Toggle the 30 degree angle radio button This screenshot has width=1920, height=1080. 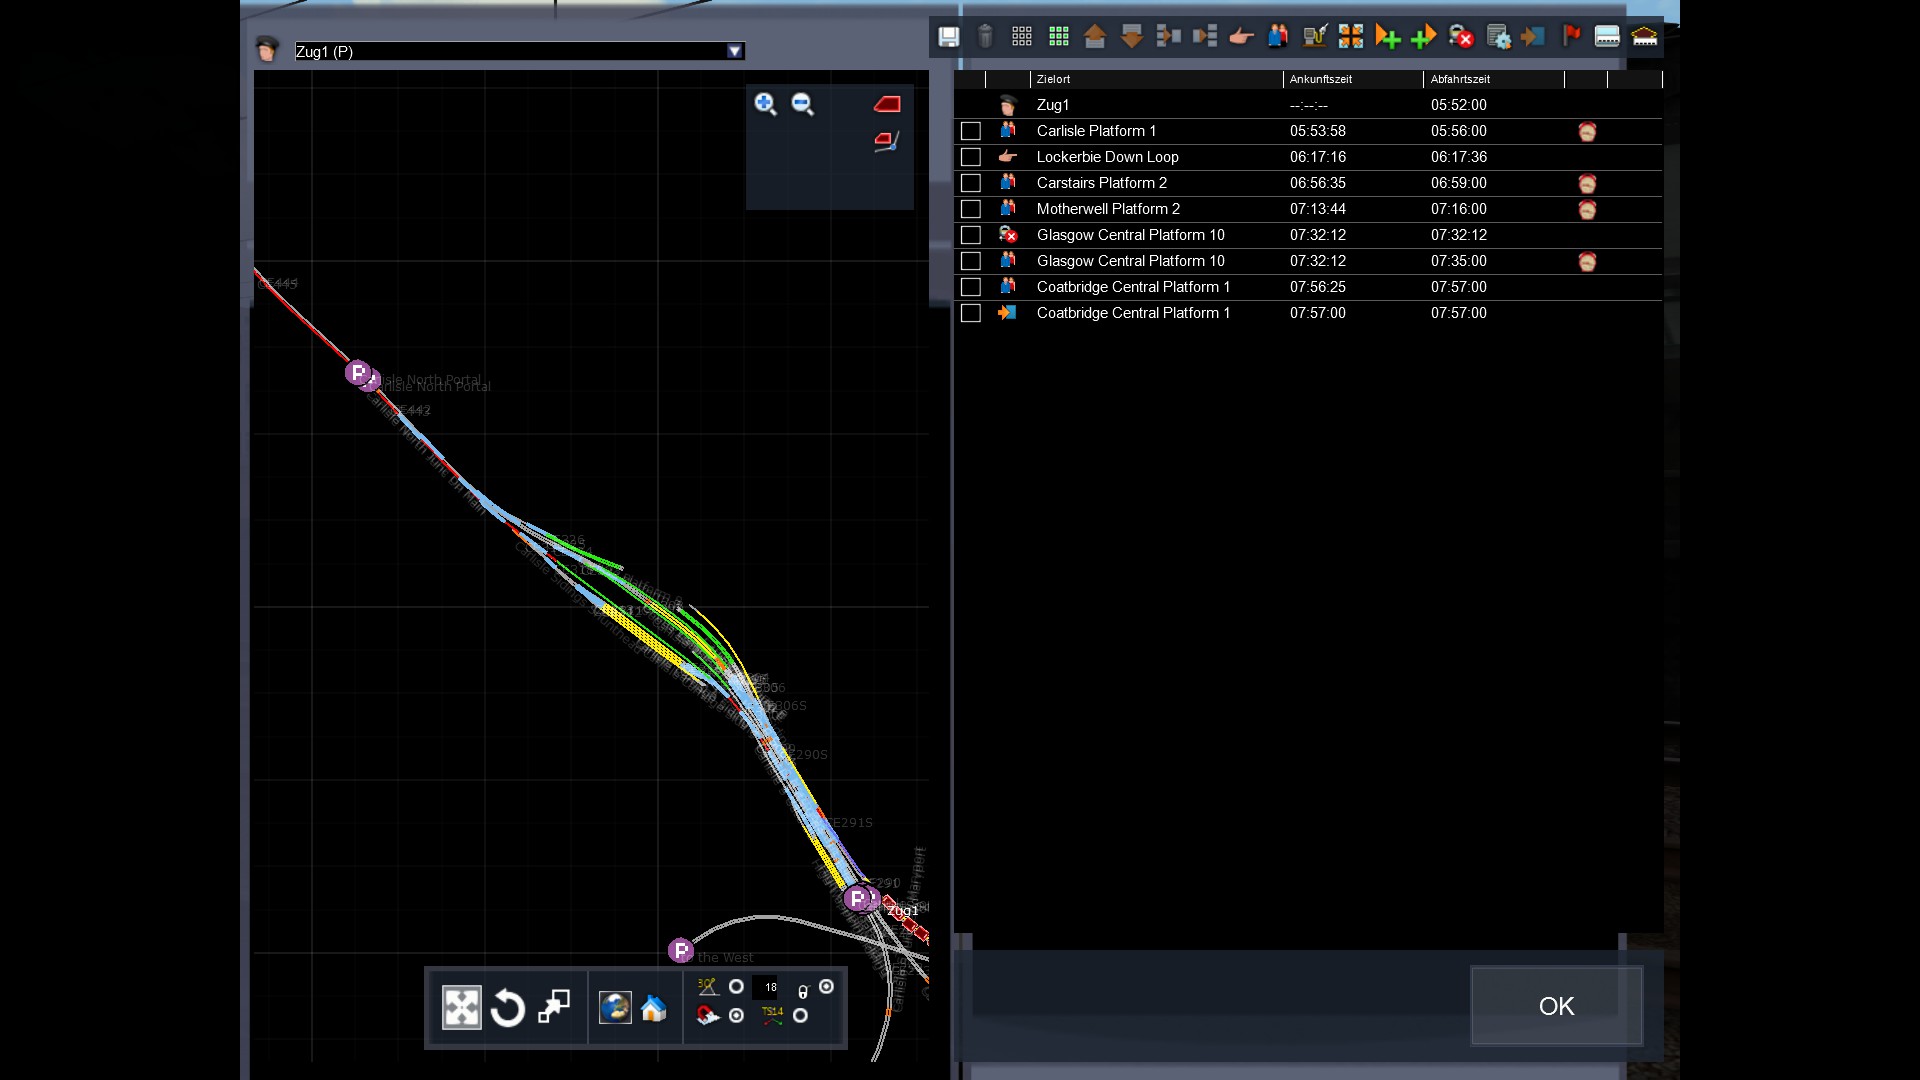[737, 987]
